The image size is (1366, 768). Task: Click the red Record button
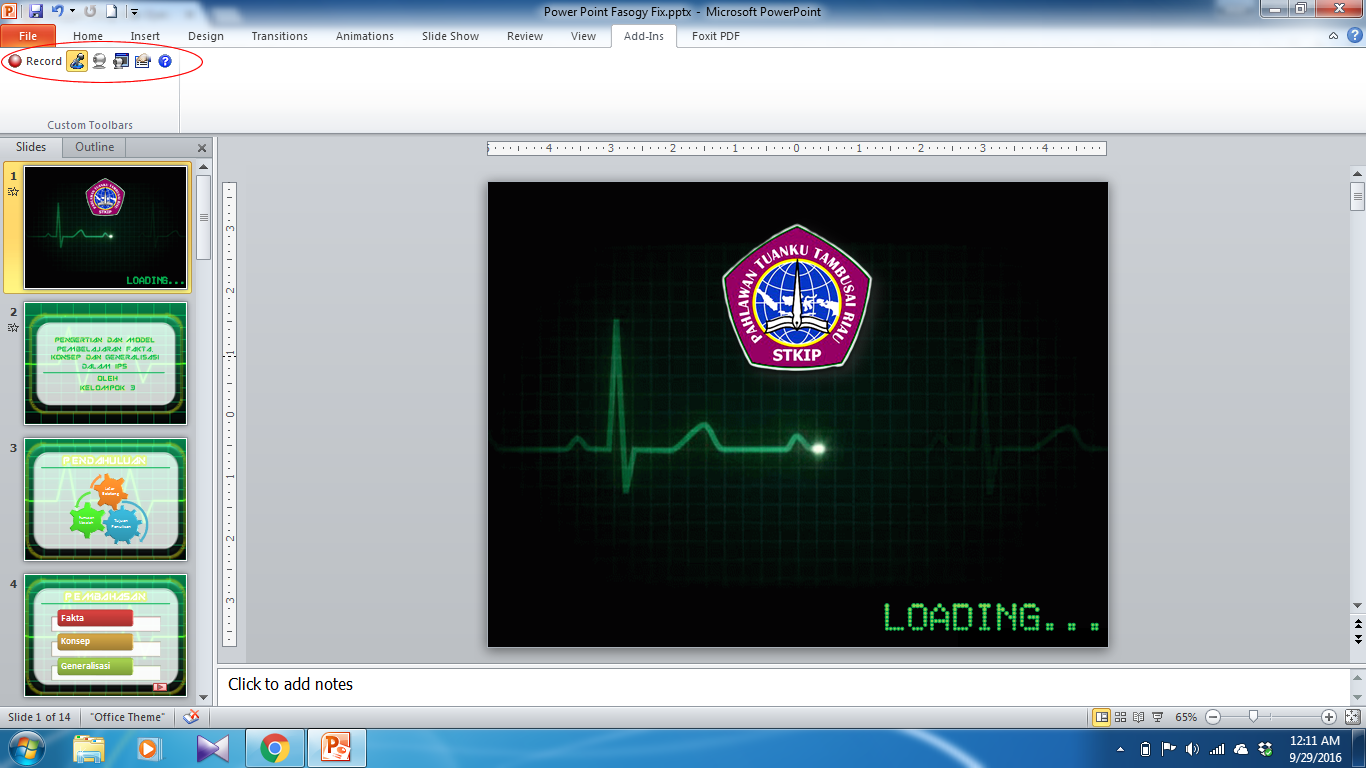click(35, 61)
